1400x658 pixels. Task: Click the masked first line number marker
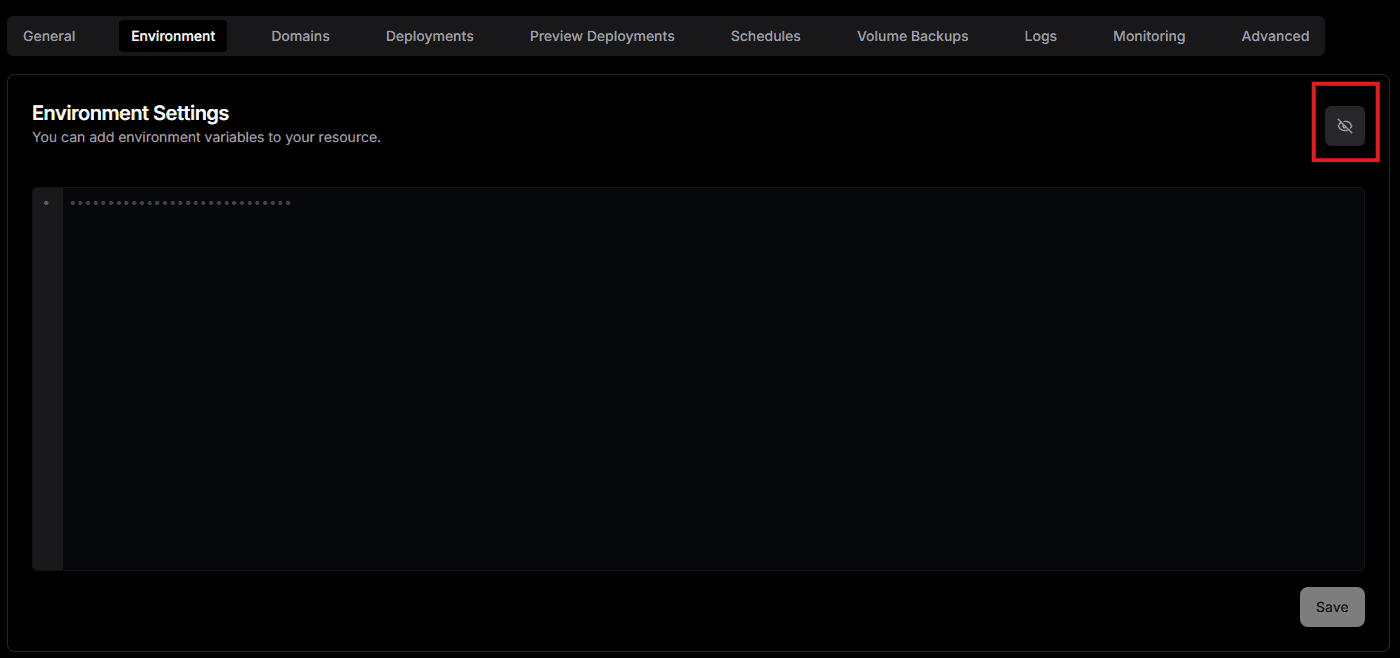coord(46,203)
